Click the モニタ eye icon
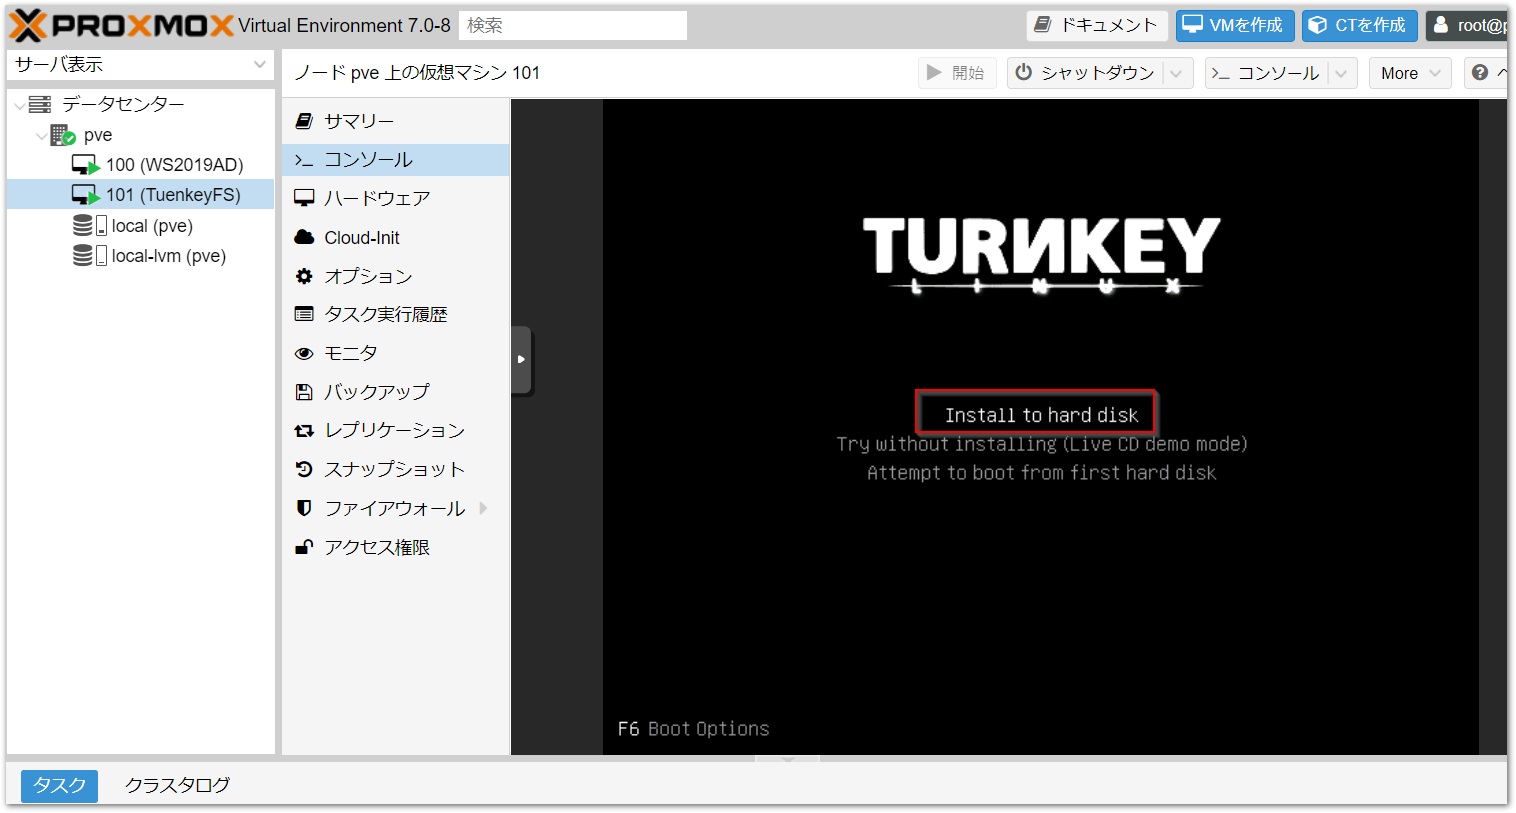1516x813 pixels. point(304,353)
